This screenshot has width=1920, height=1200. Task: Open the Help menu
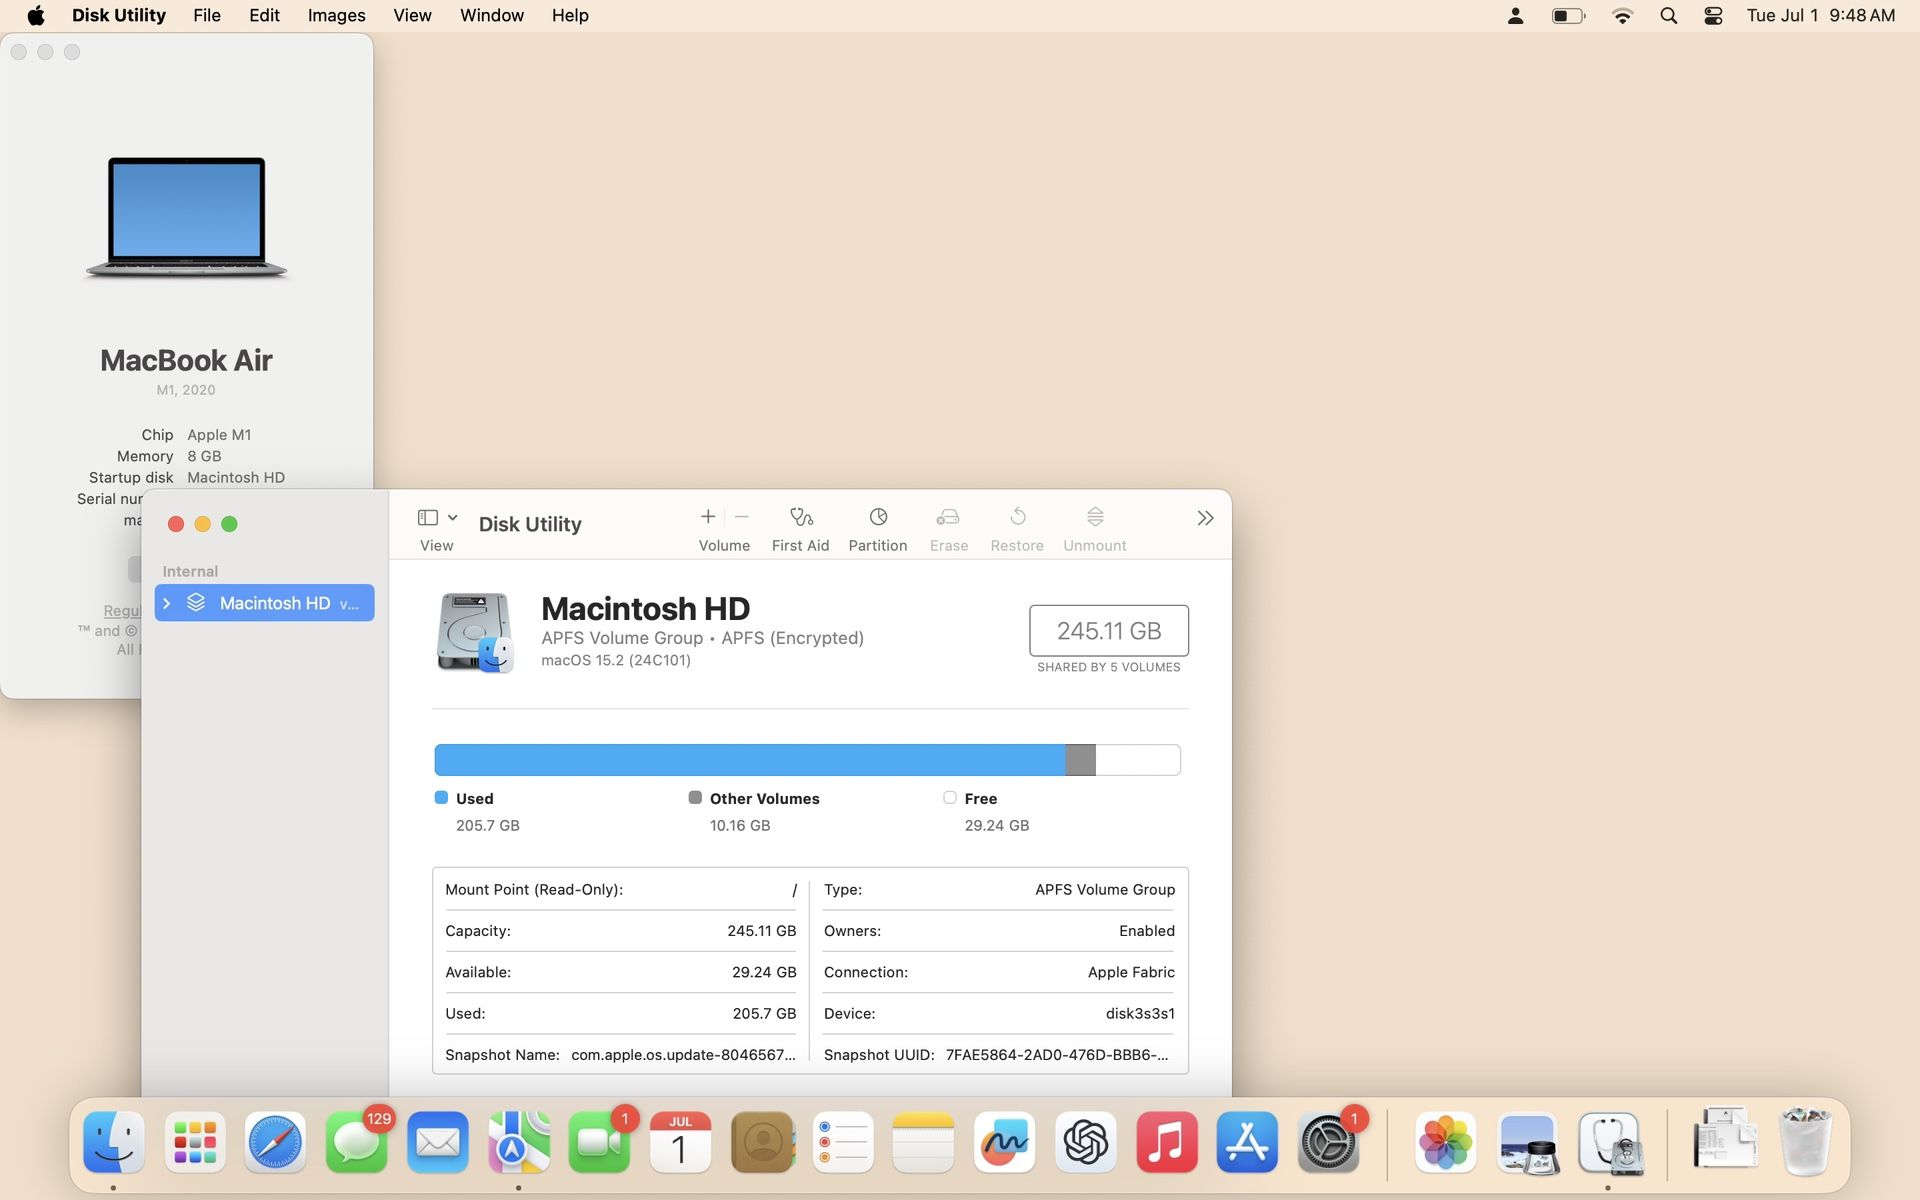(570, 15)
